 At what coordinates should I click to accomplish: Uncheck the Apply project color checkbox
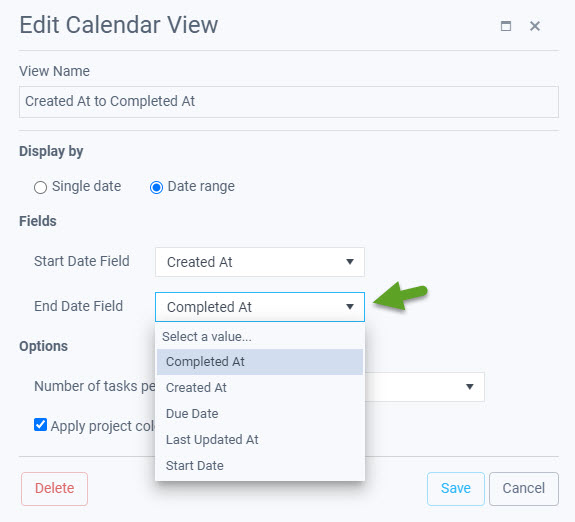pyautogui.click(x=40, y=425)
